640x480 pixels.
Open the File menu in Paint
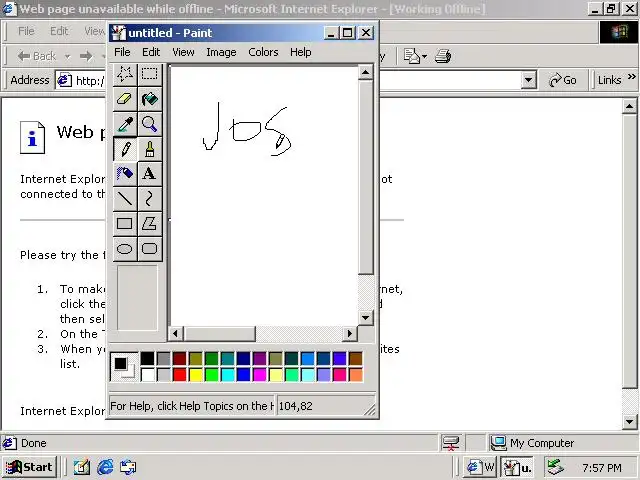coord(122,52)
